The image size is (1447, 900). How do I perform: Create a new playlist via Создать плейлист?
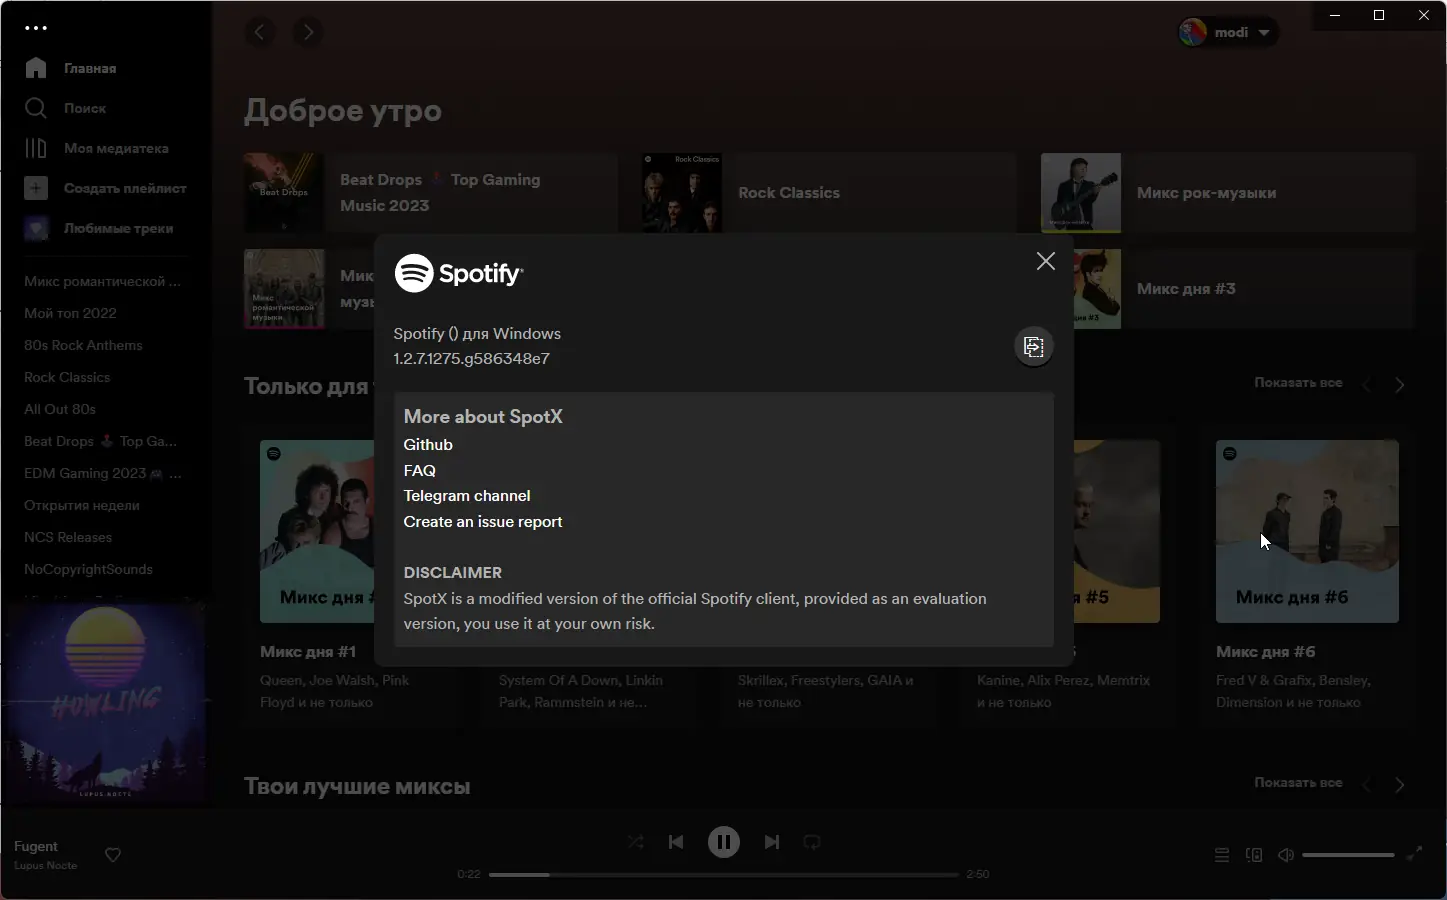[x=124, y=188]
